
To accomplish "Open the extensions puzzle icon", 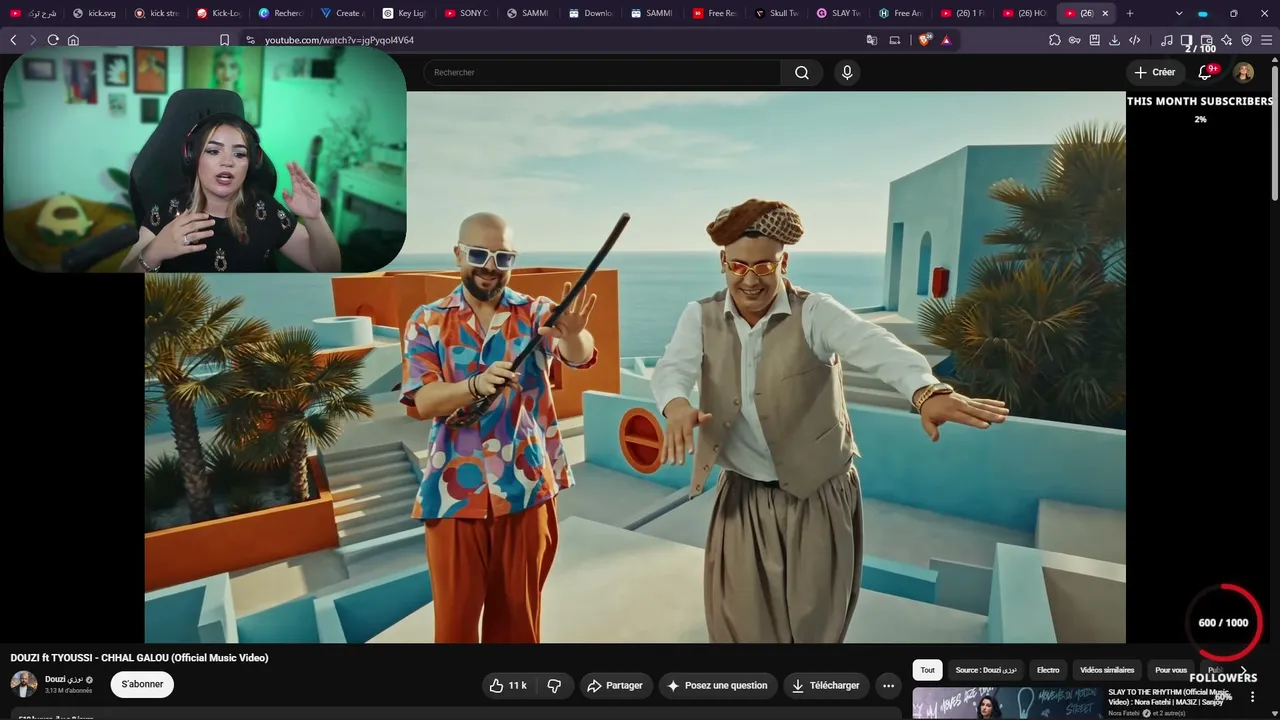I will [1055, 40].
